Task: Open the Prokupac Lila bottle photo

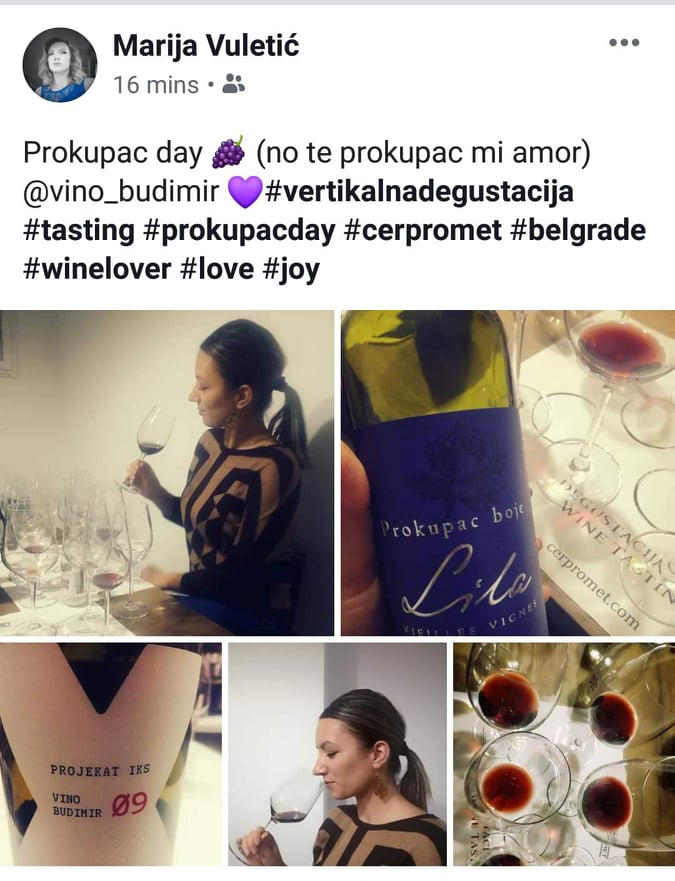Action: pos(508,473)
